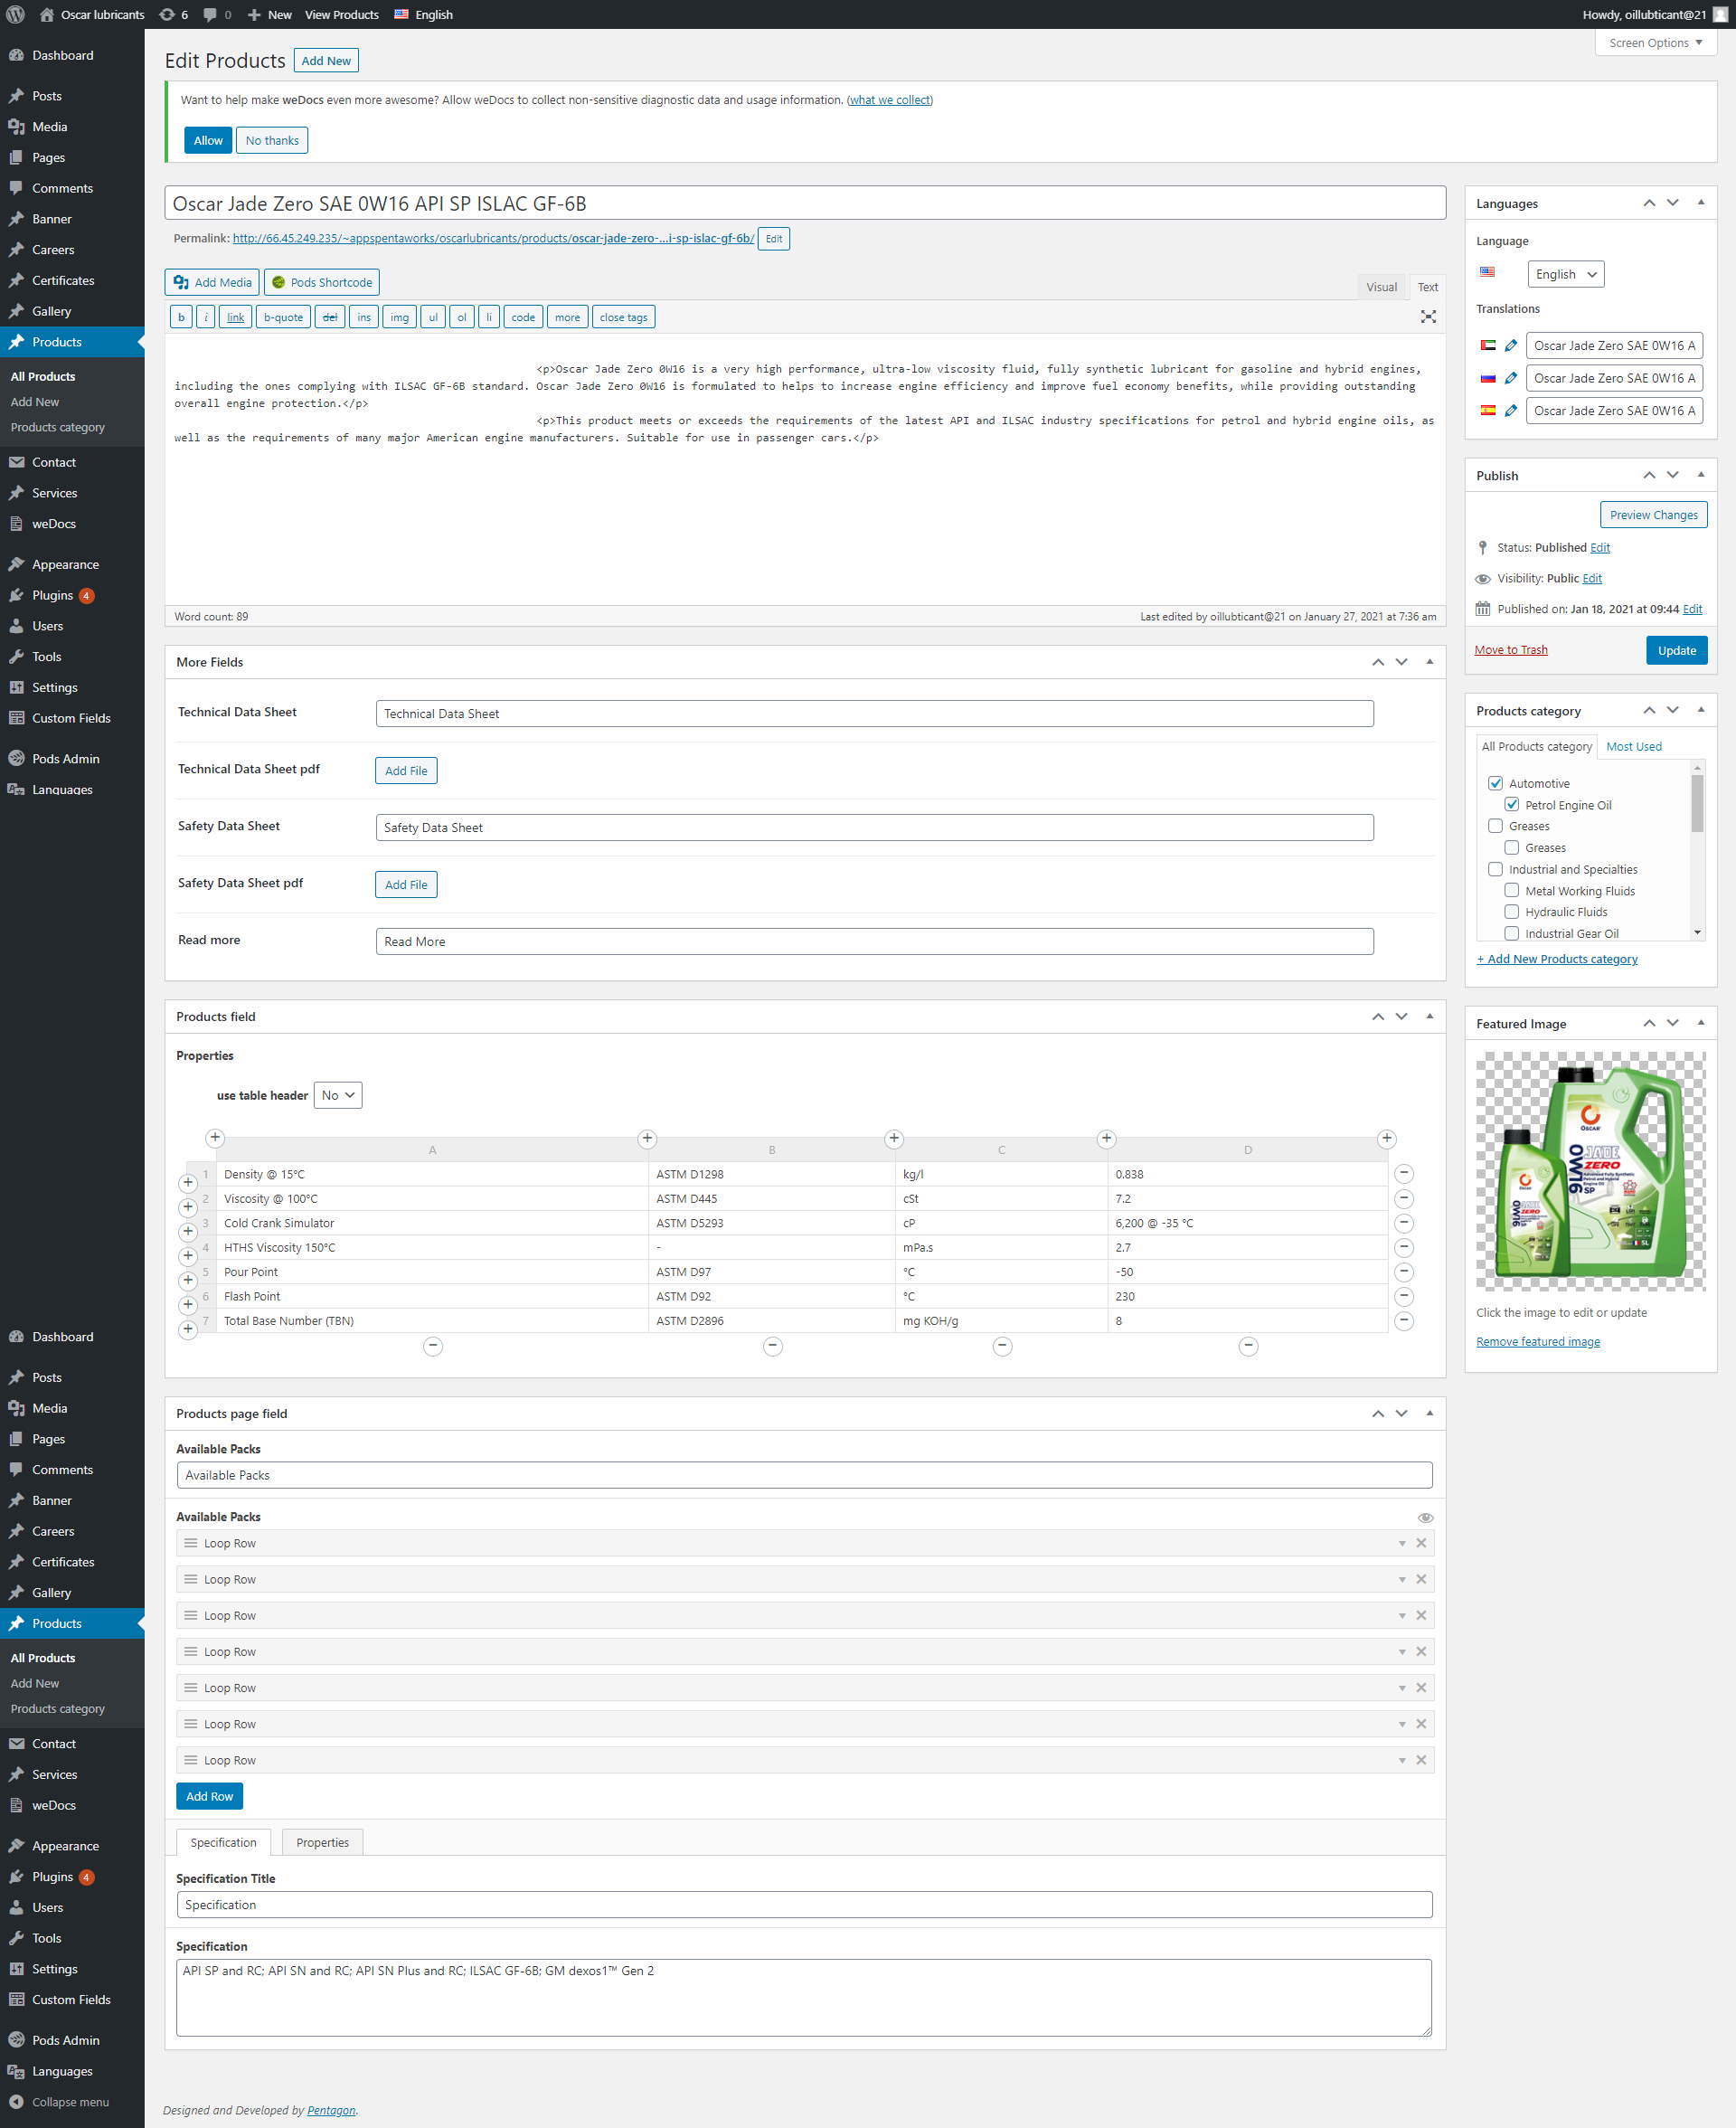Toggle distraction-free fullscreen editor icon
The height and width of the screenshot is (2128, 1736).
[1428, 317]
